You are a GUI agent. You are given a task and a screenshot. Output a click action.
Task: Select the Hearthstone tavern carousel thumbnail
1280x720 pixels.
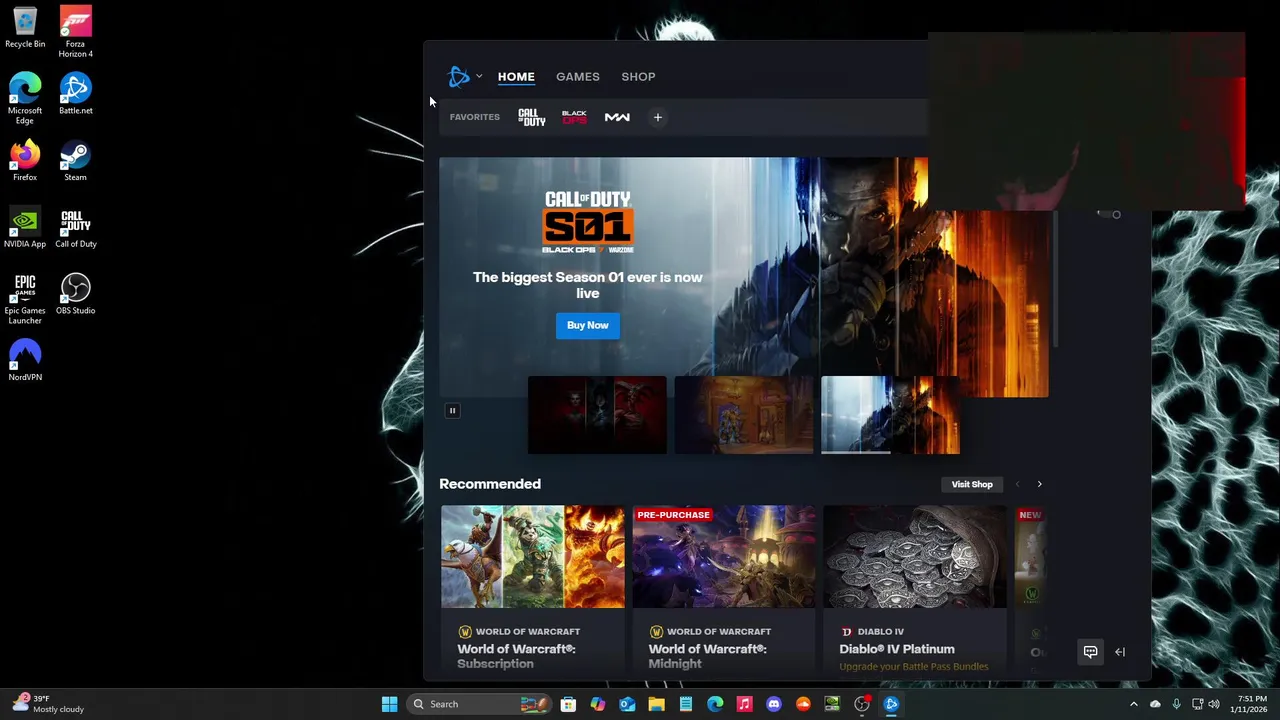(x=744, y=415)
